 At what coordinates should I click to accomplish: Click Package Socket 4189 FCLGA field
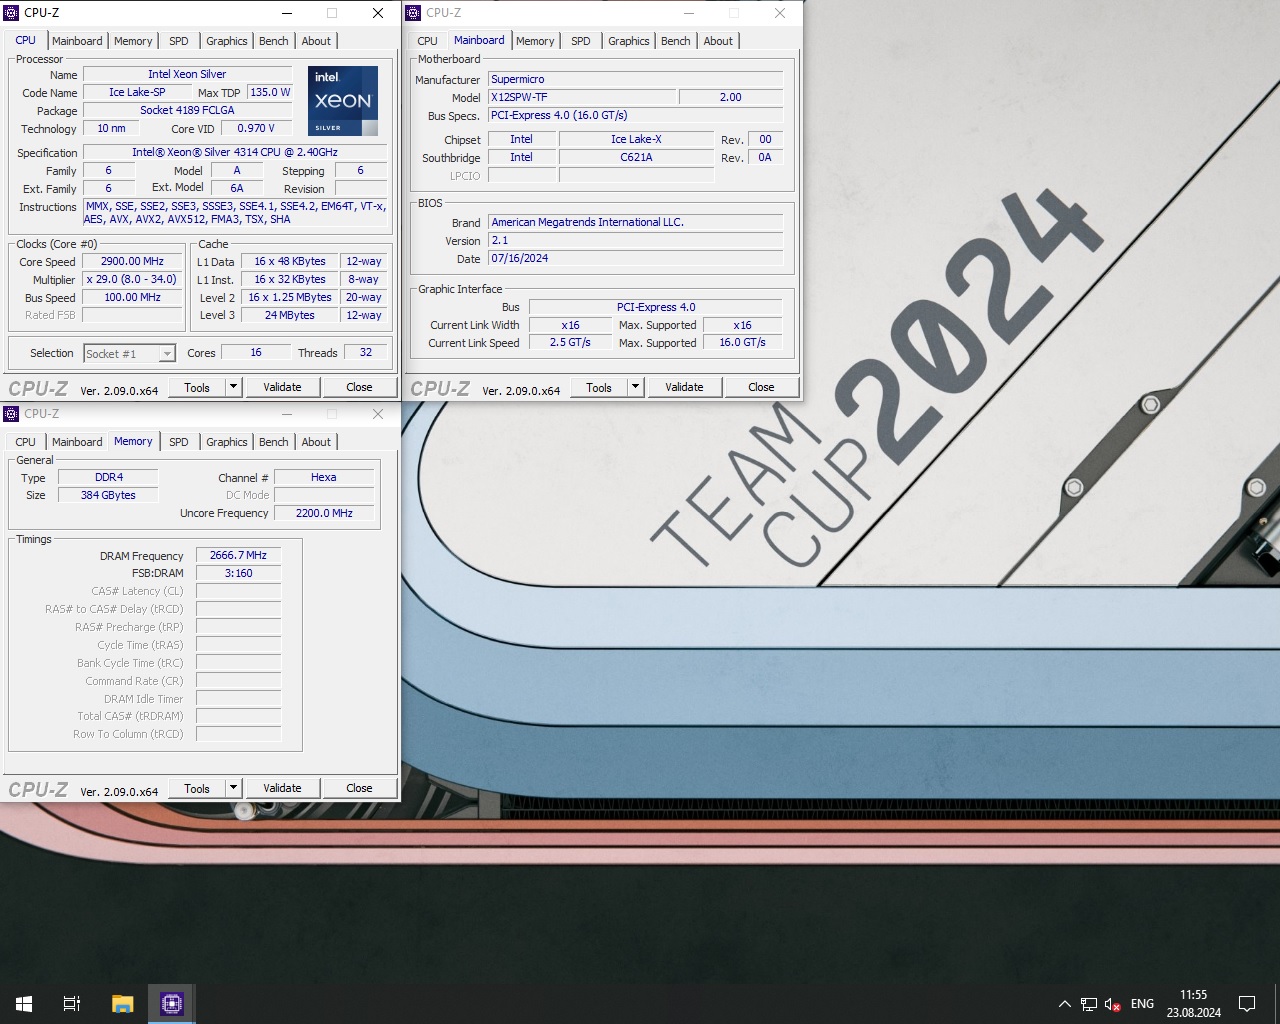tap(187, 110)
